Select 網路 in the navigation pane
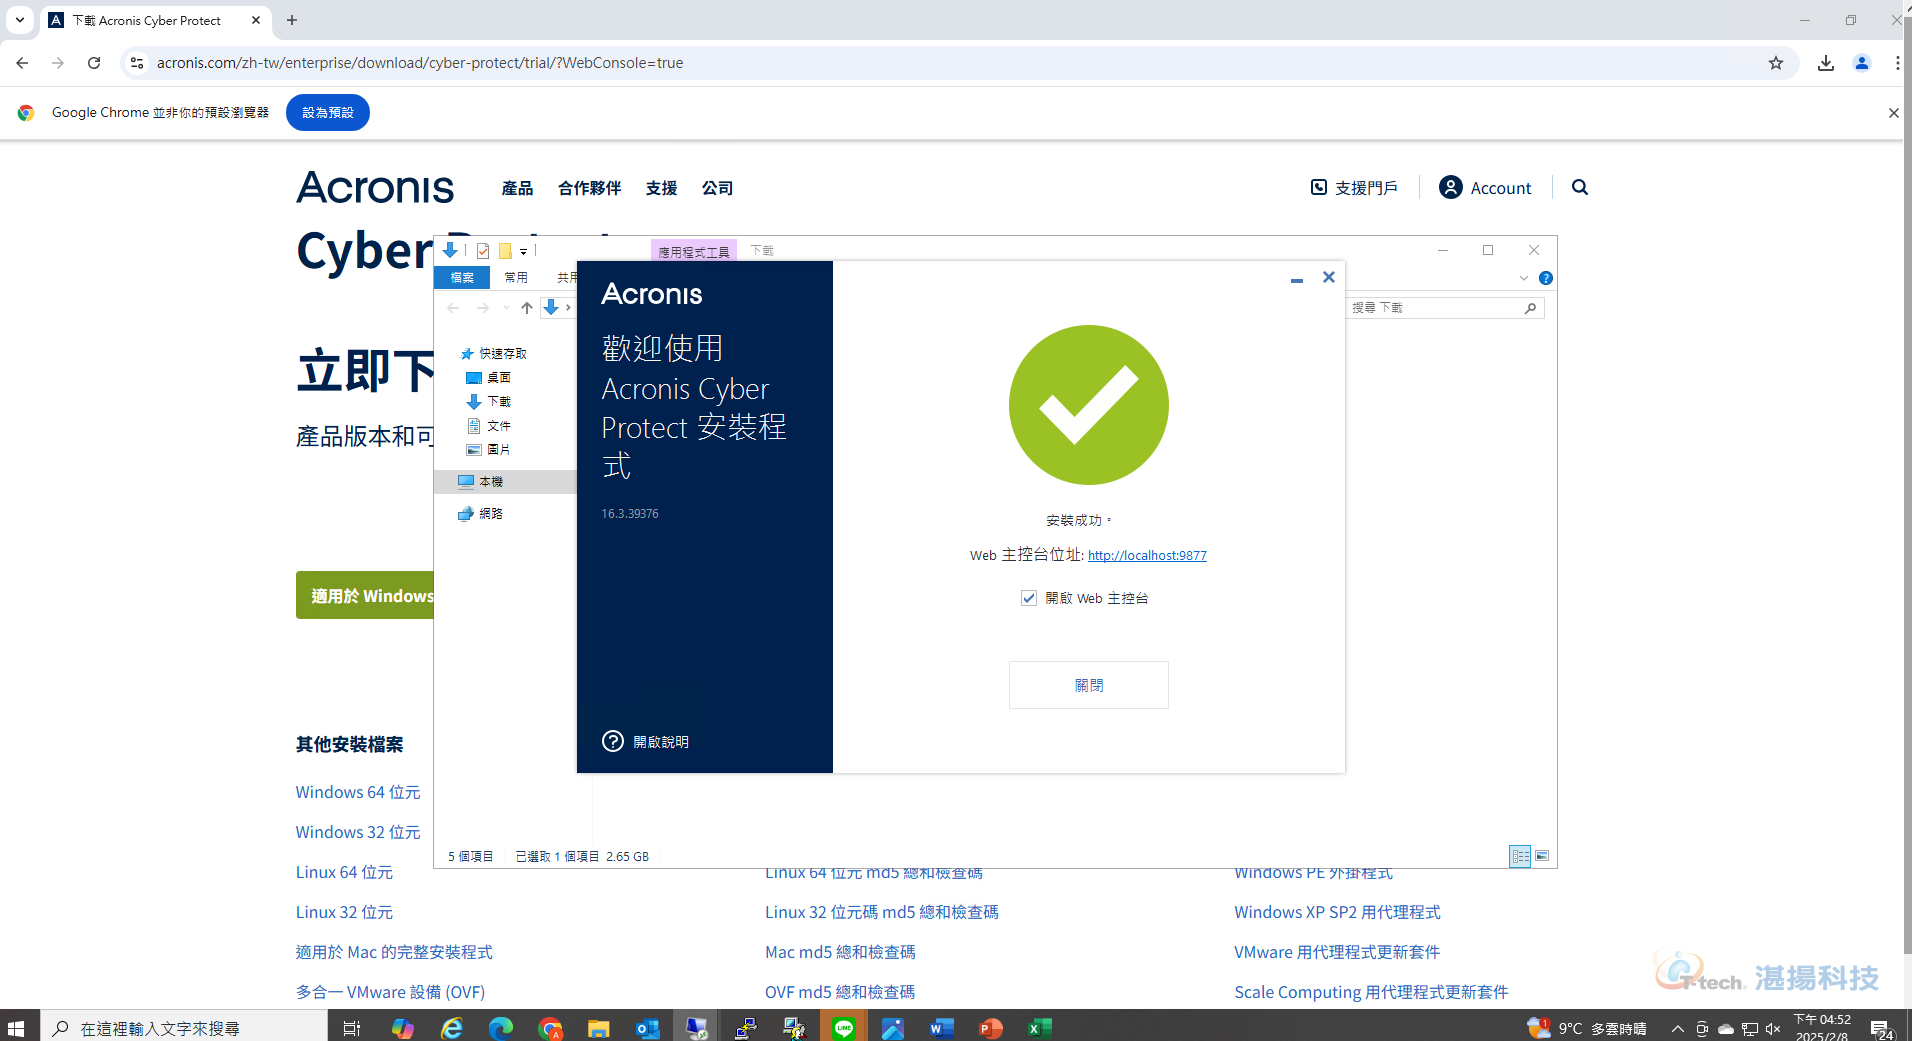Image resolution: width=1912 pixels, height=1041 pixels. point(490,513)
